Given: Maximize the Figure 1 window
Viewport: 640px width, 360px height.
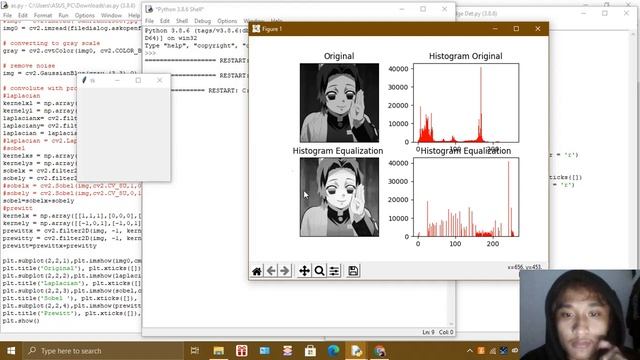Looking at the screenshot, I should point(516,29).
